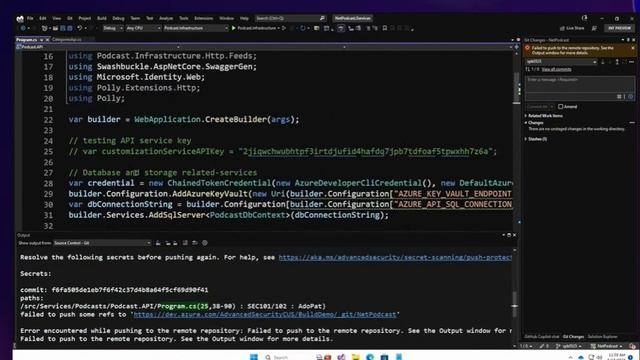
Task: Open the startup project Podcast.Infrastructure dropdown
Action: point(195,28)
